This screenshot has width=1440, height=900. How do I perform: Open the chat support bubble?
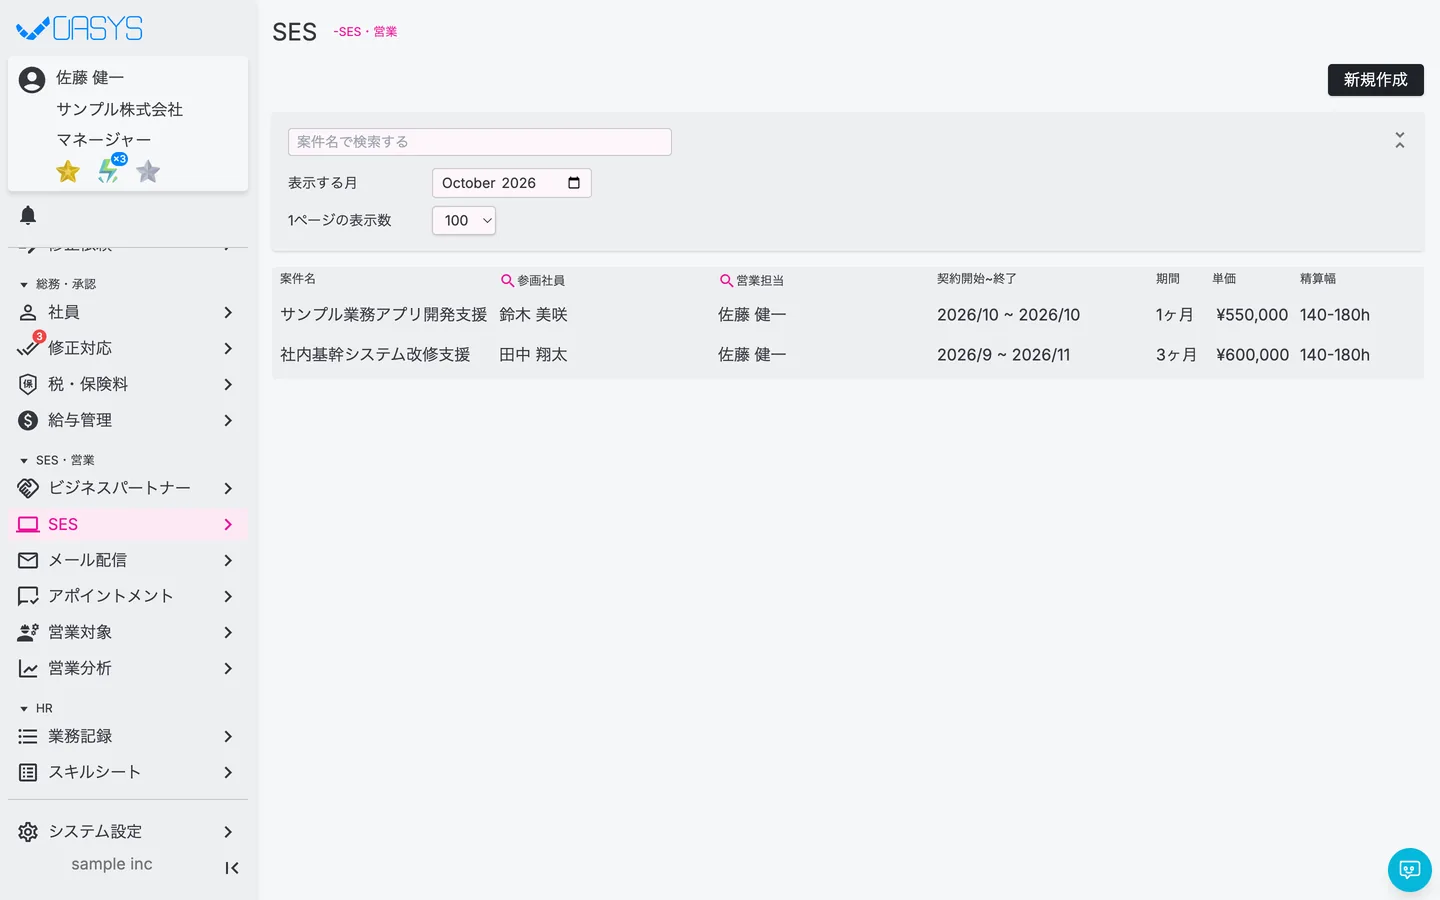click(1410, 870)
